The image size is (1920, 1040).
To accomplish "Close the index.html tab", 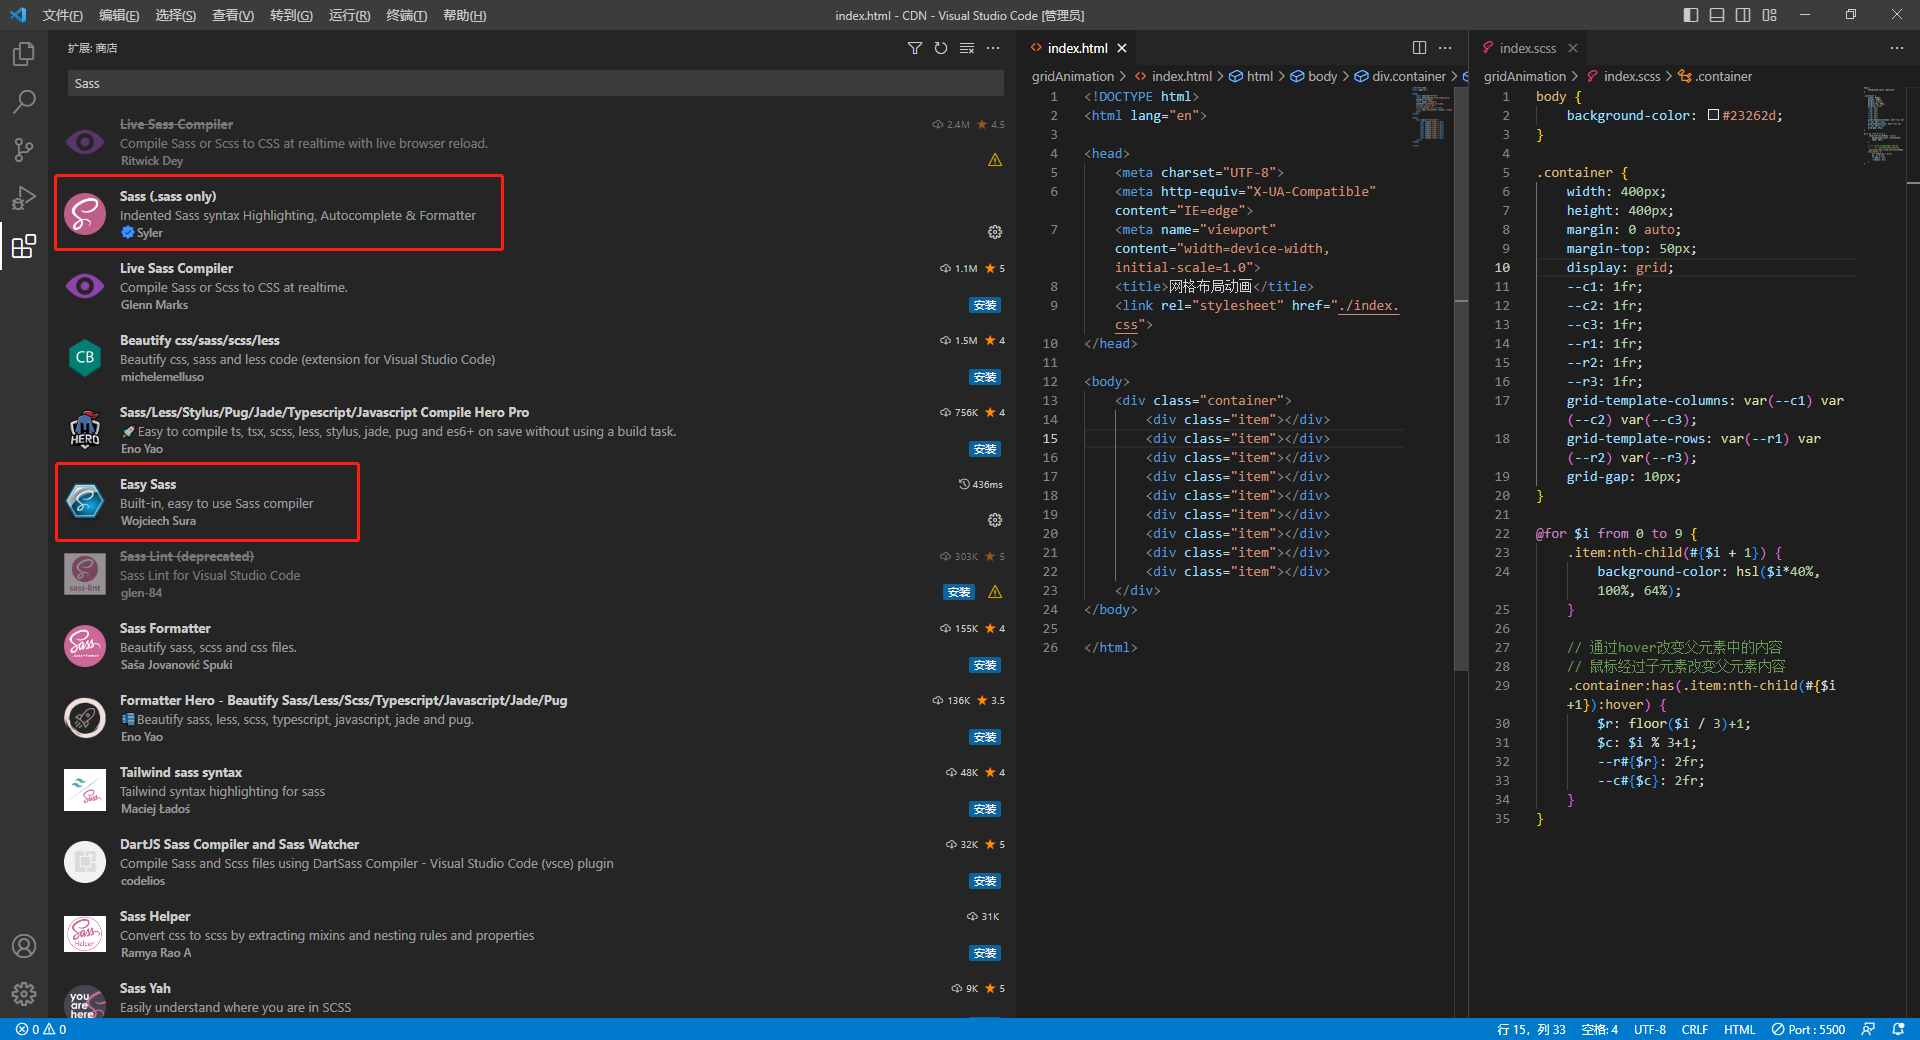I will [x=1122, y=48].
